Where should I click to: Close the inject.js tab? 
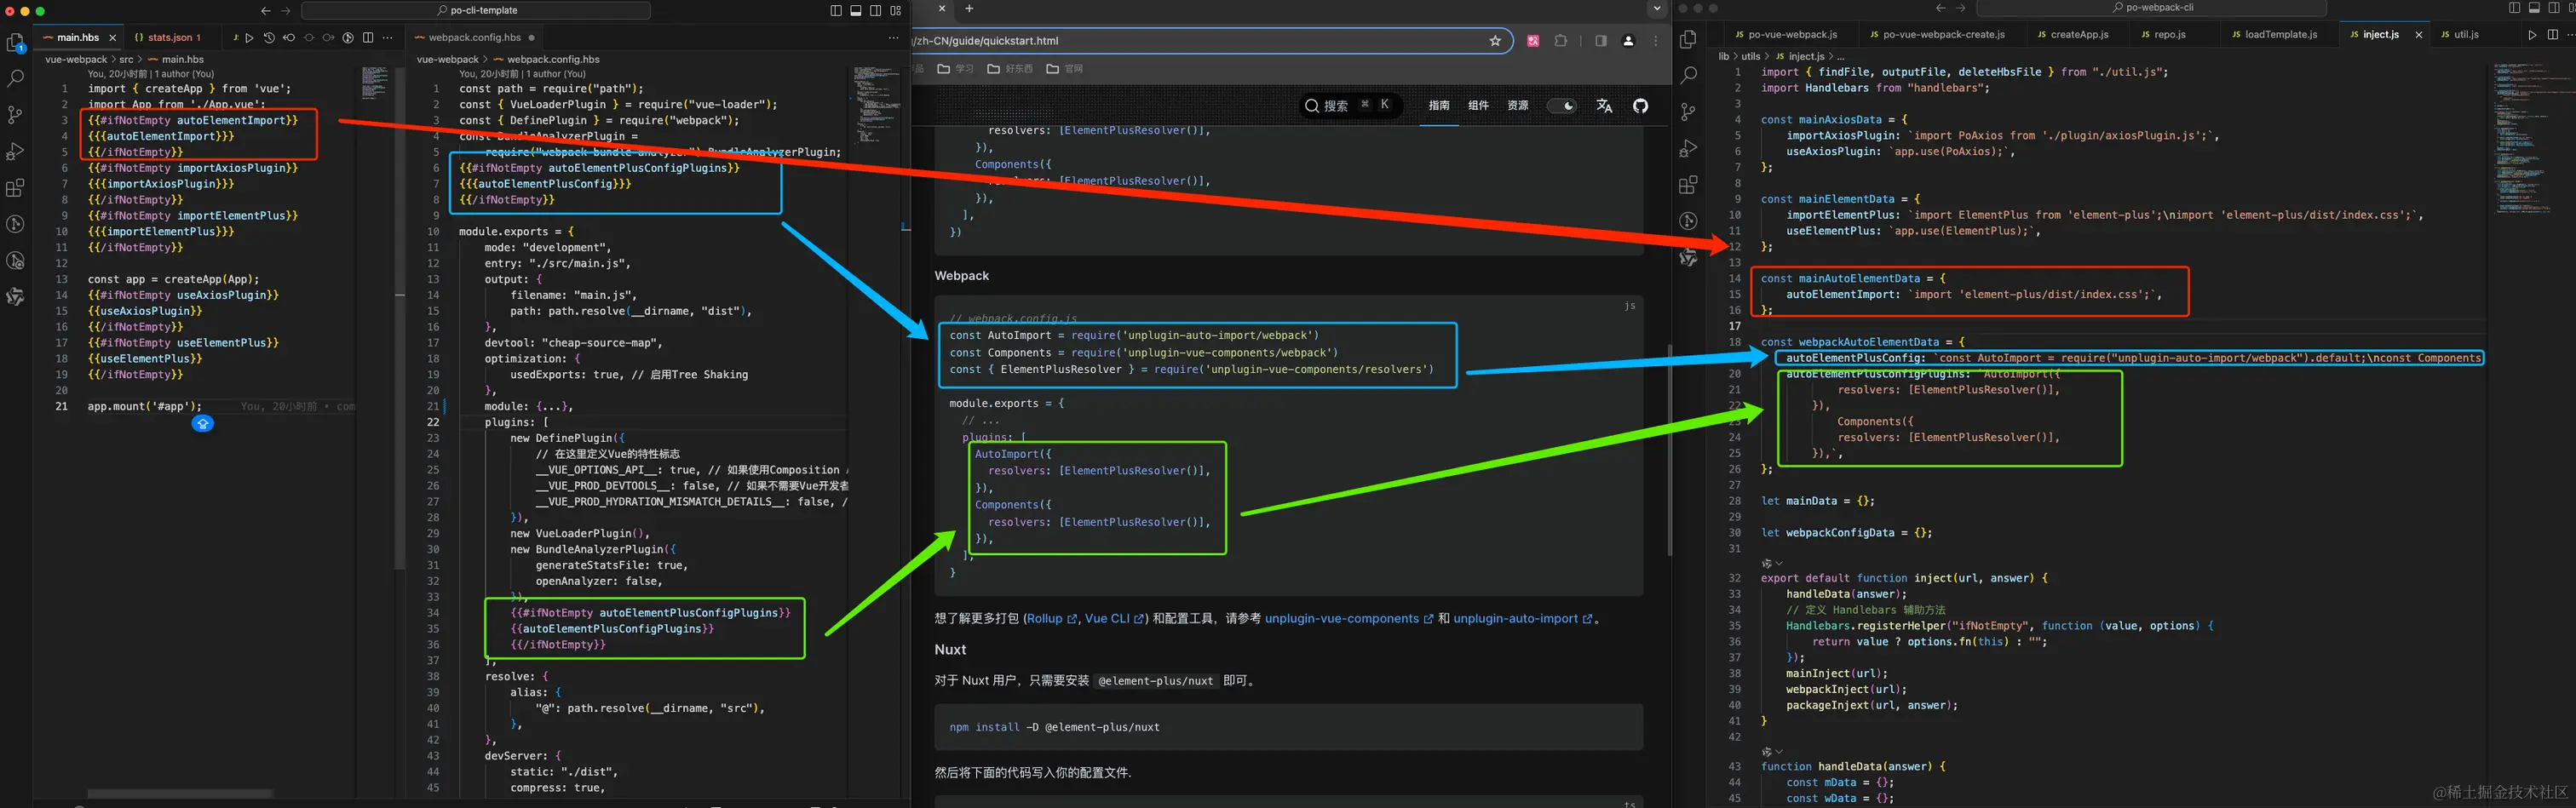[x=2419, y=35]
